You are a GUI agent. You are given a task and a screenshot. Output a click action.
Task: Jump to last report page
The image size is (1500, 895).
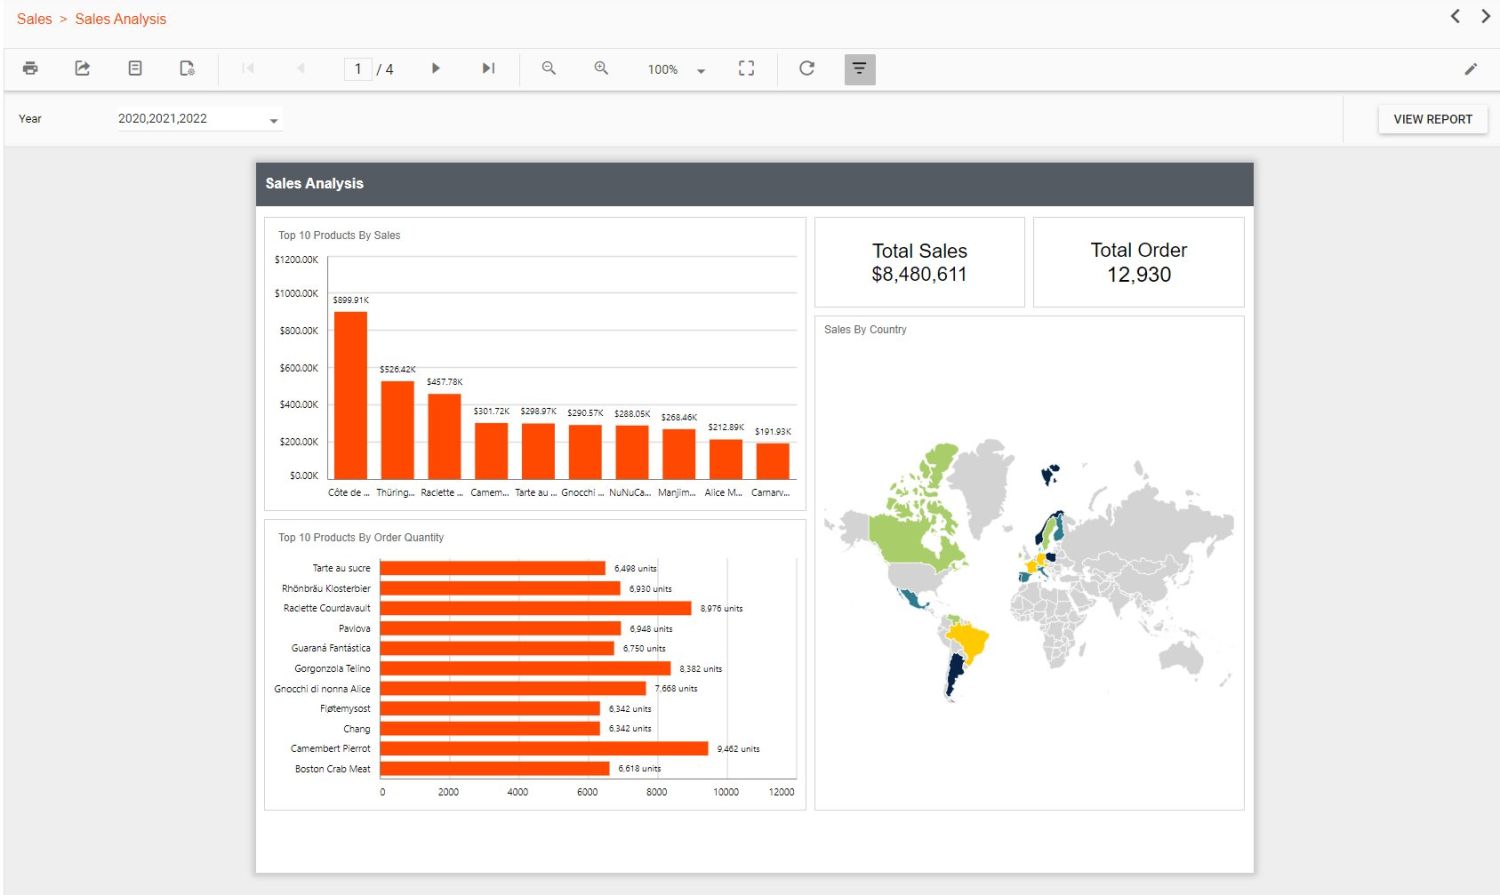[x=488, y=69]
